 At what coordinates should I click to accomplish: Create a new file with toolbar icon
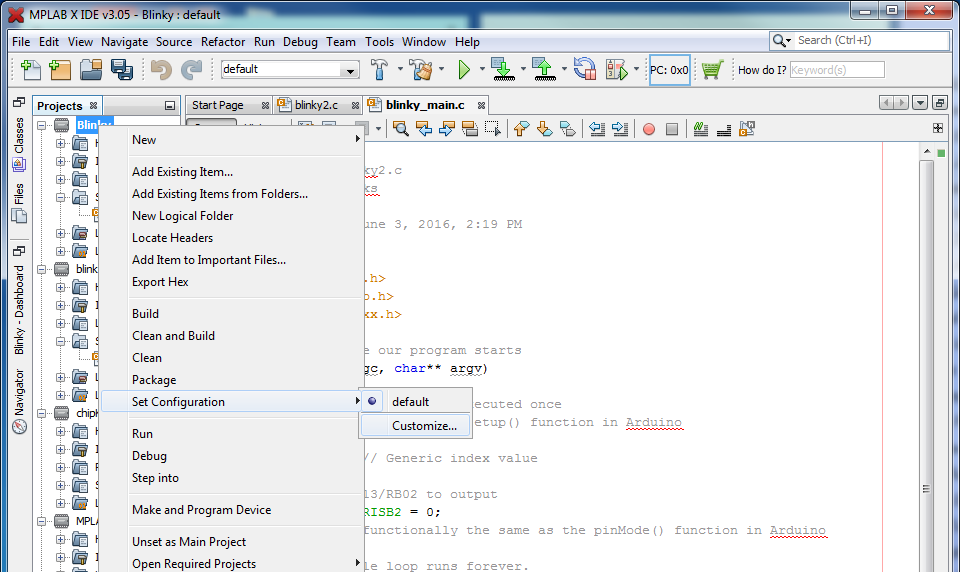(30, 70)
